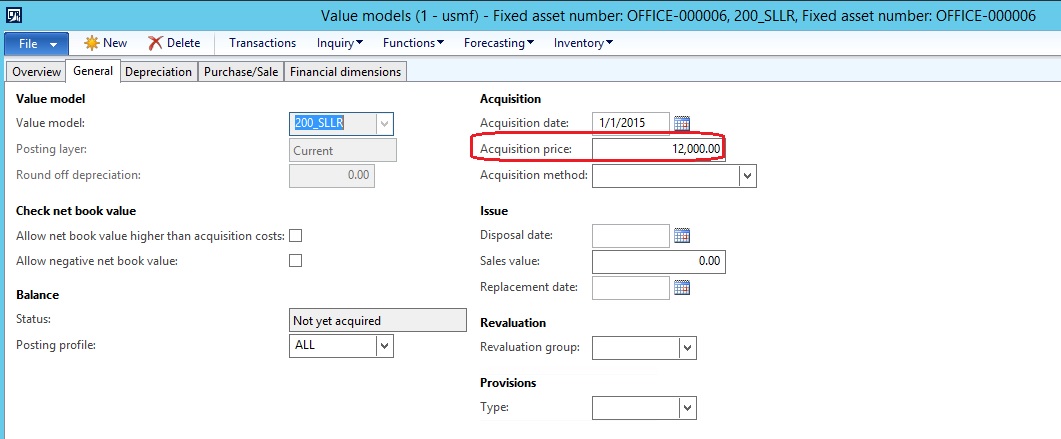Image resolution: width=1061 pixels, height=439 pixels.
Task: Open the Purchase/Sale tab
Action: pos(240,72)
